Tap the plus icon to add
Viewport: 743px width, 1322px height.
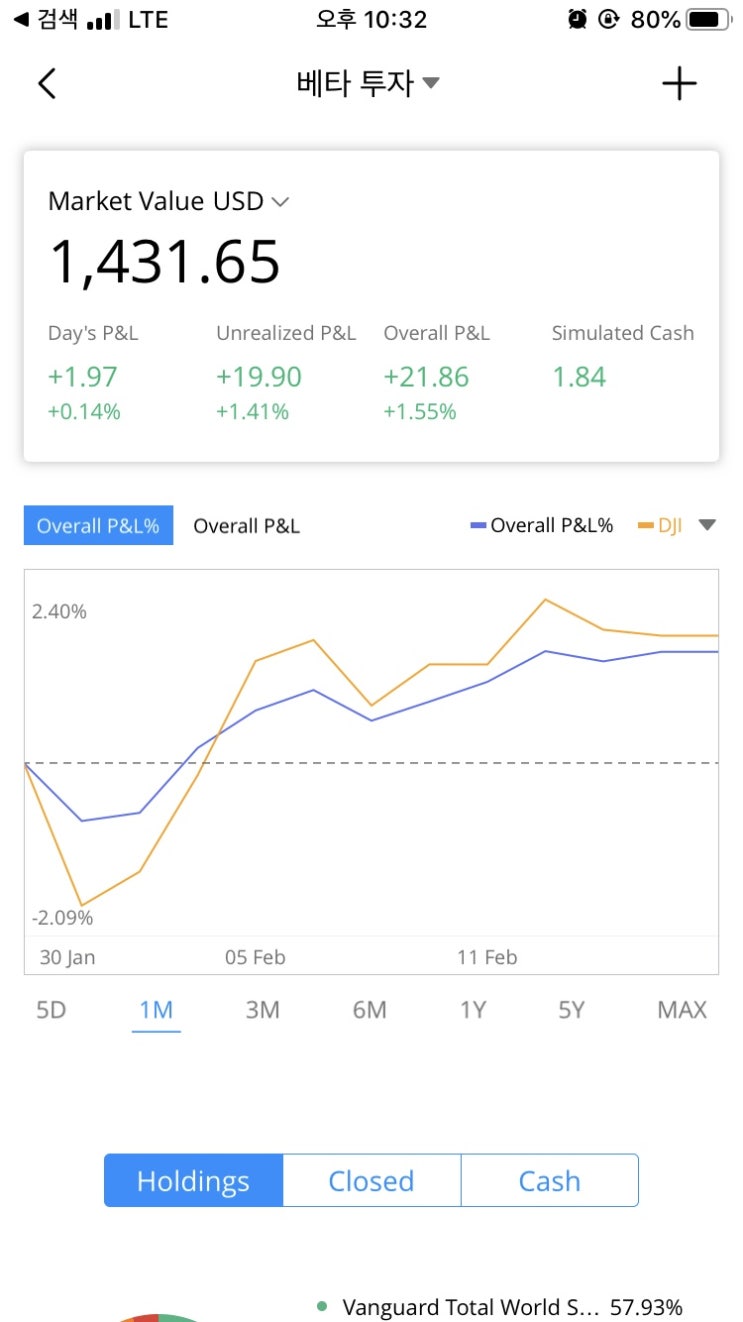click(x=679, y=84)
